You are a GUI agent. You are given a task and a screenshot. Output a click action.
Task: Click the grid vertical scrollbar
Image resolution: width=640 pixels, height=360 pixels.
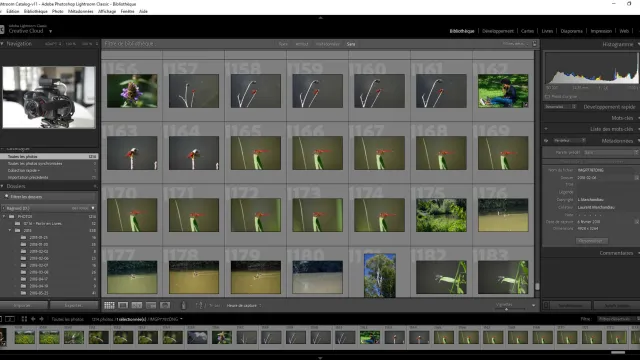point(537,287)
